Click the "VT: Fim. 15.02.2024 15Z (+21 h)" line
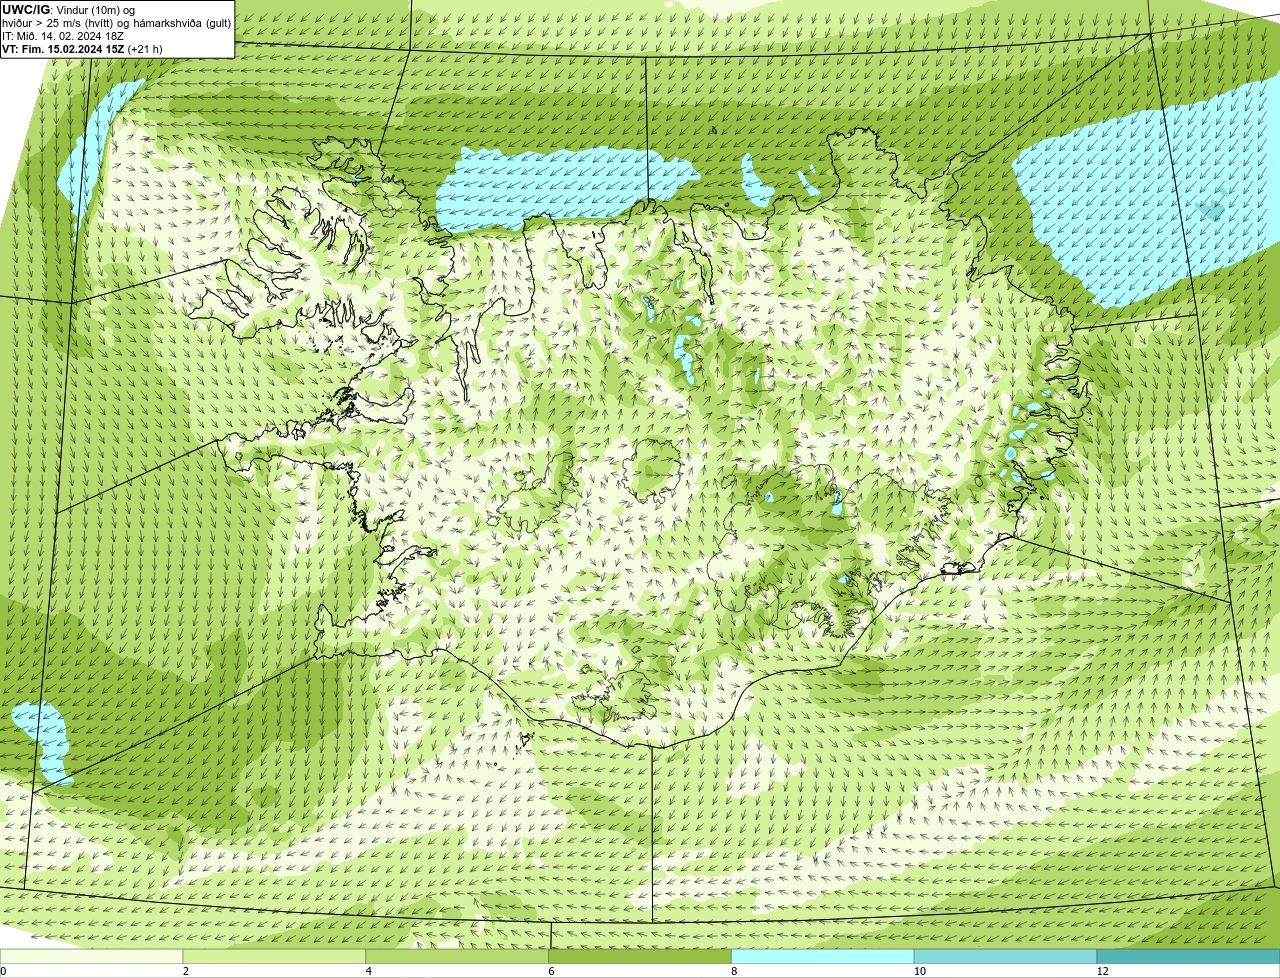This screenshot has width=1280, height=978. pyautogui.click(x=82, y=48)
